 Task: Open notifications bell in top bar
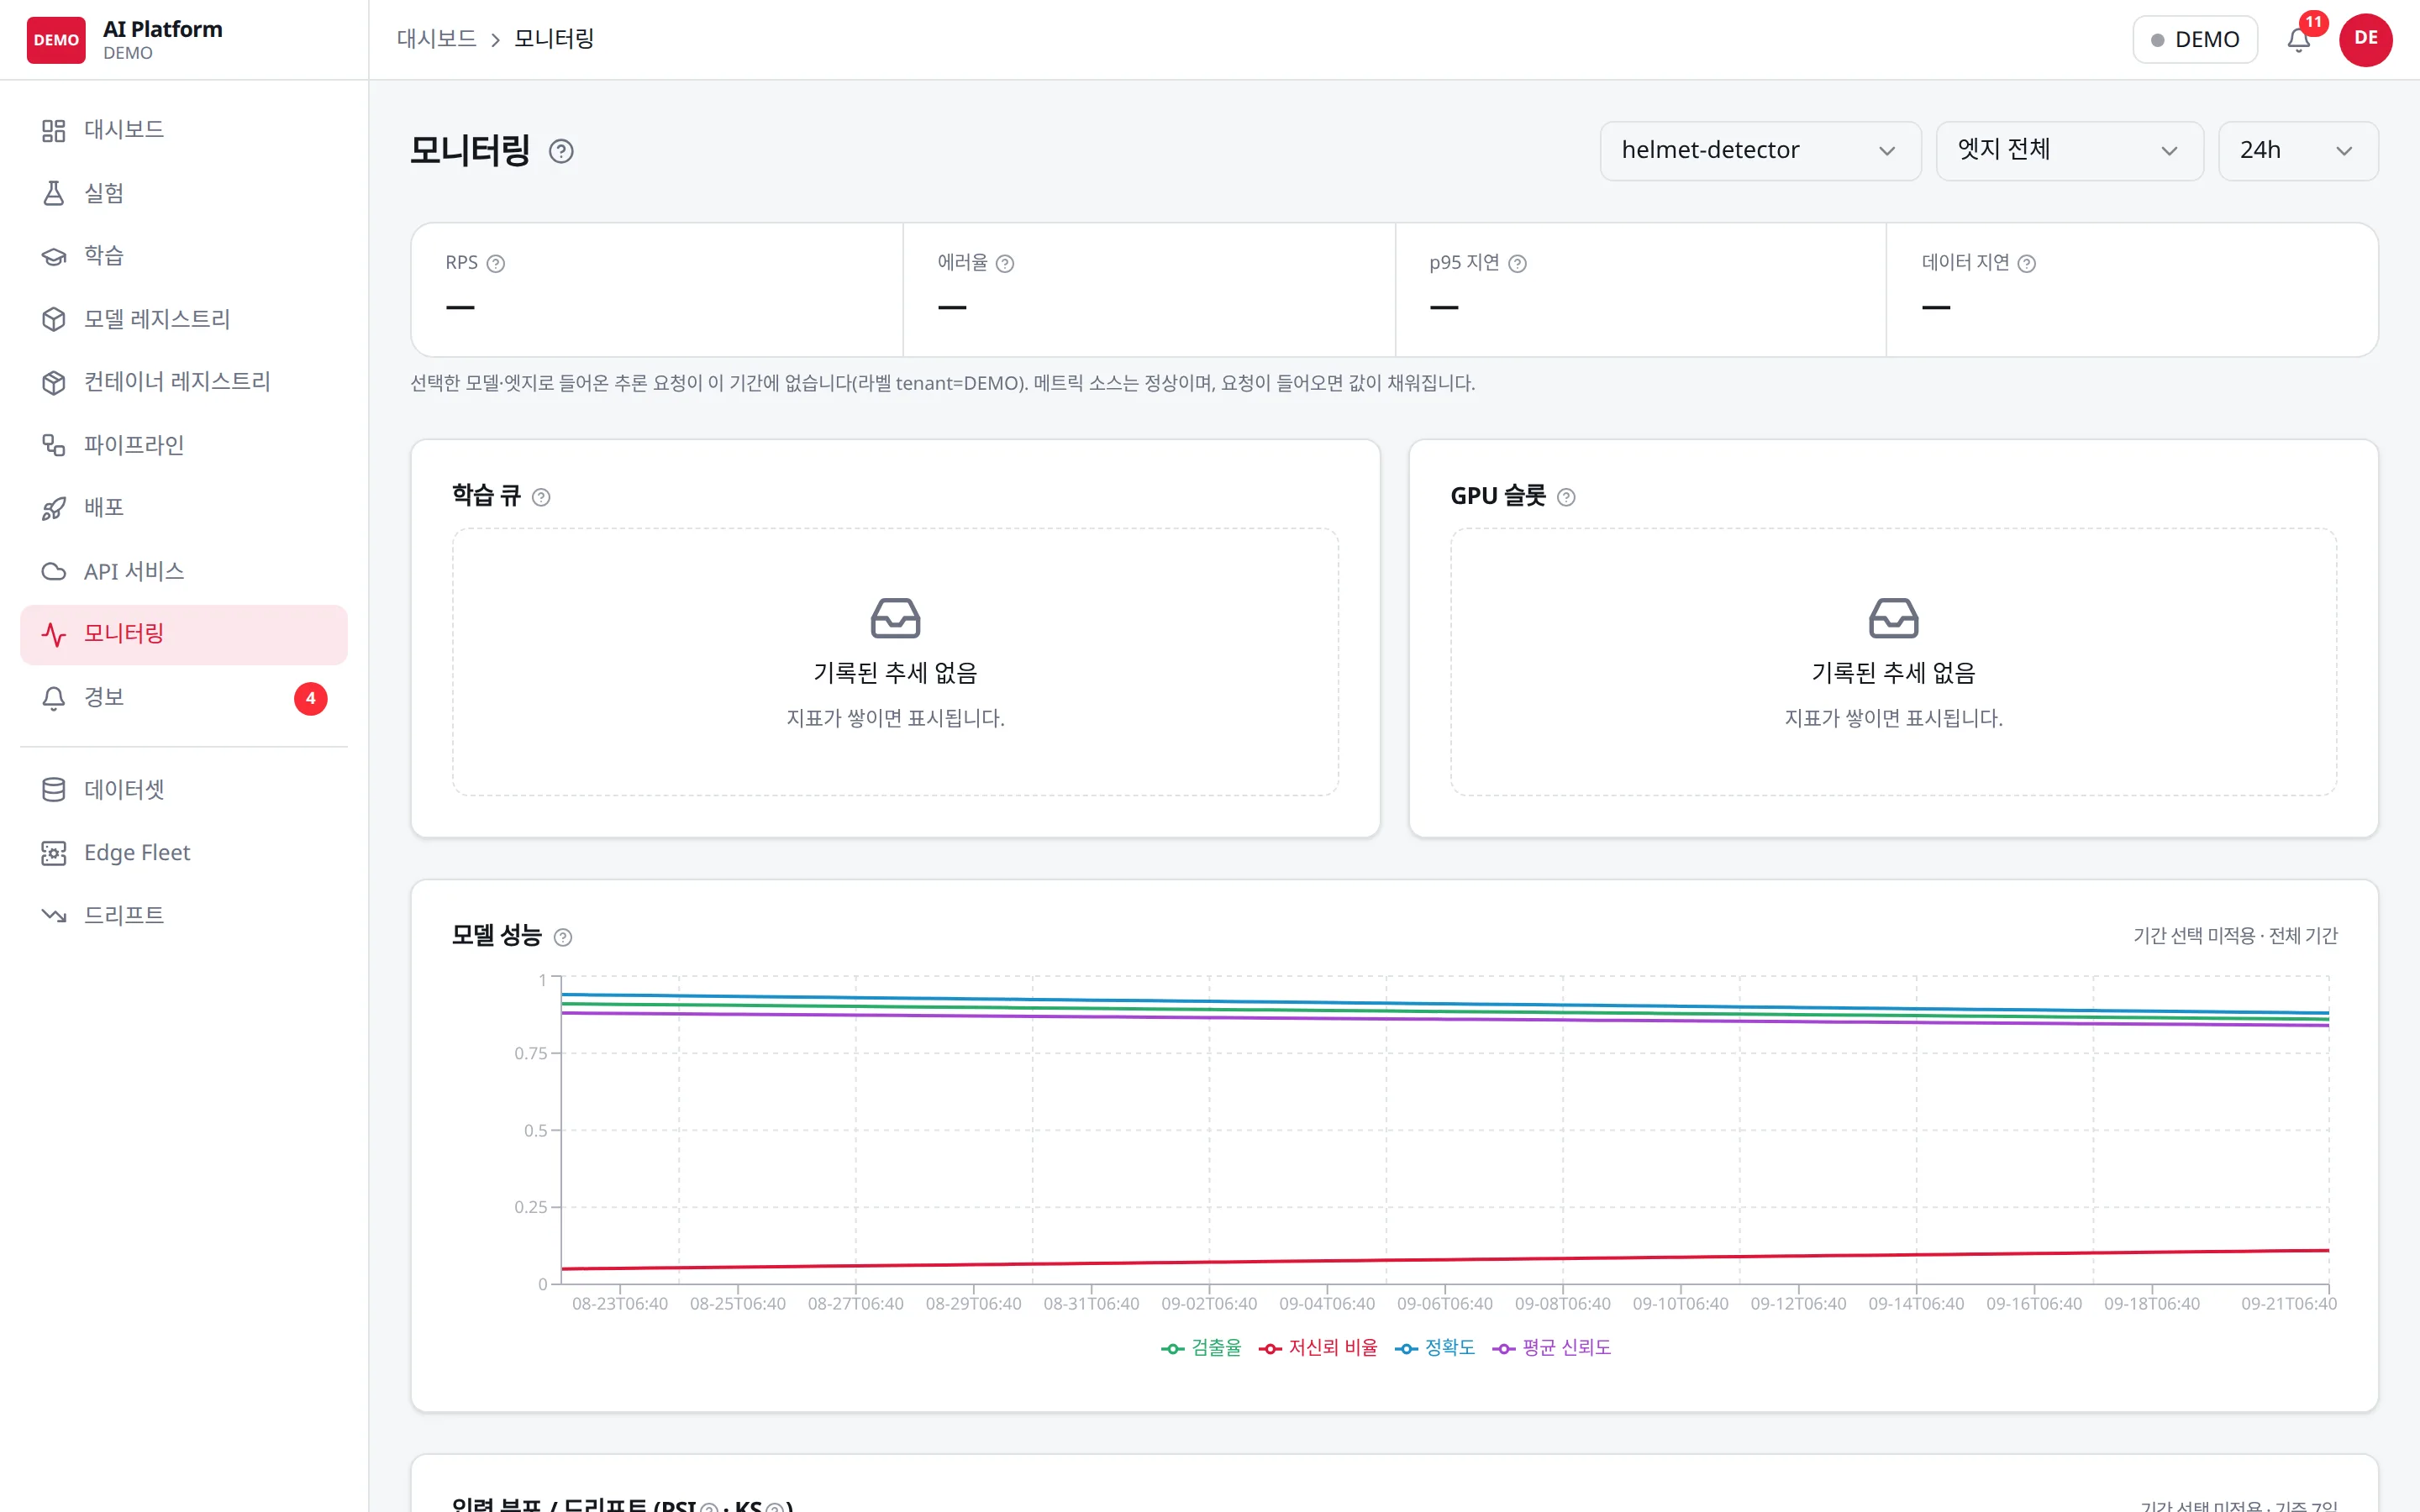click(x=2299, y=40)
